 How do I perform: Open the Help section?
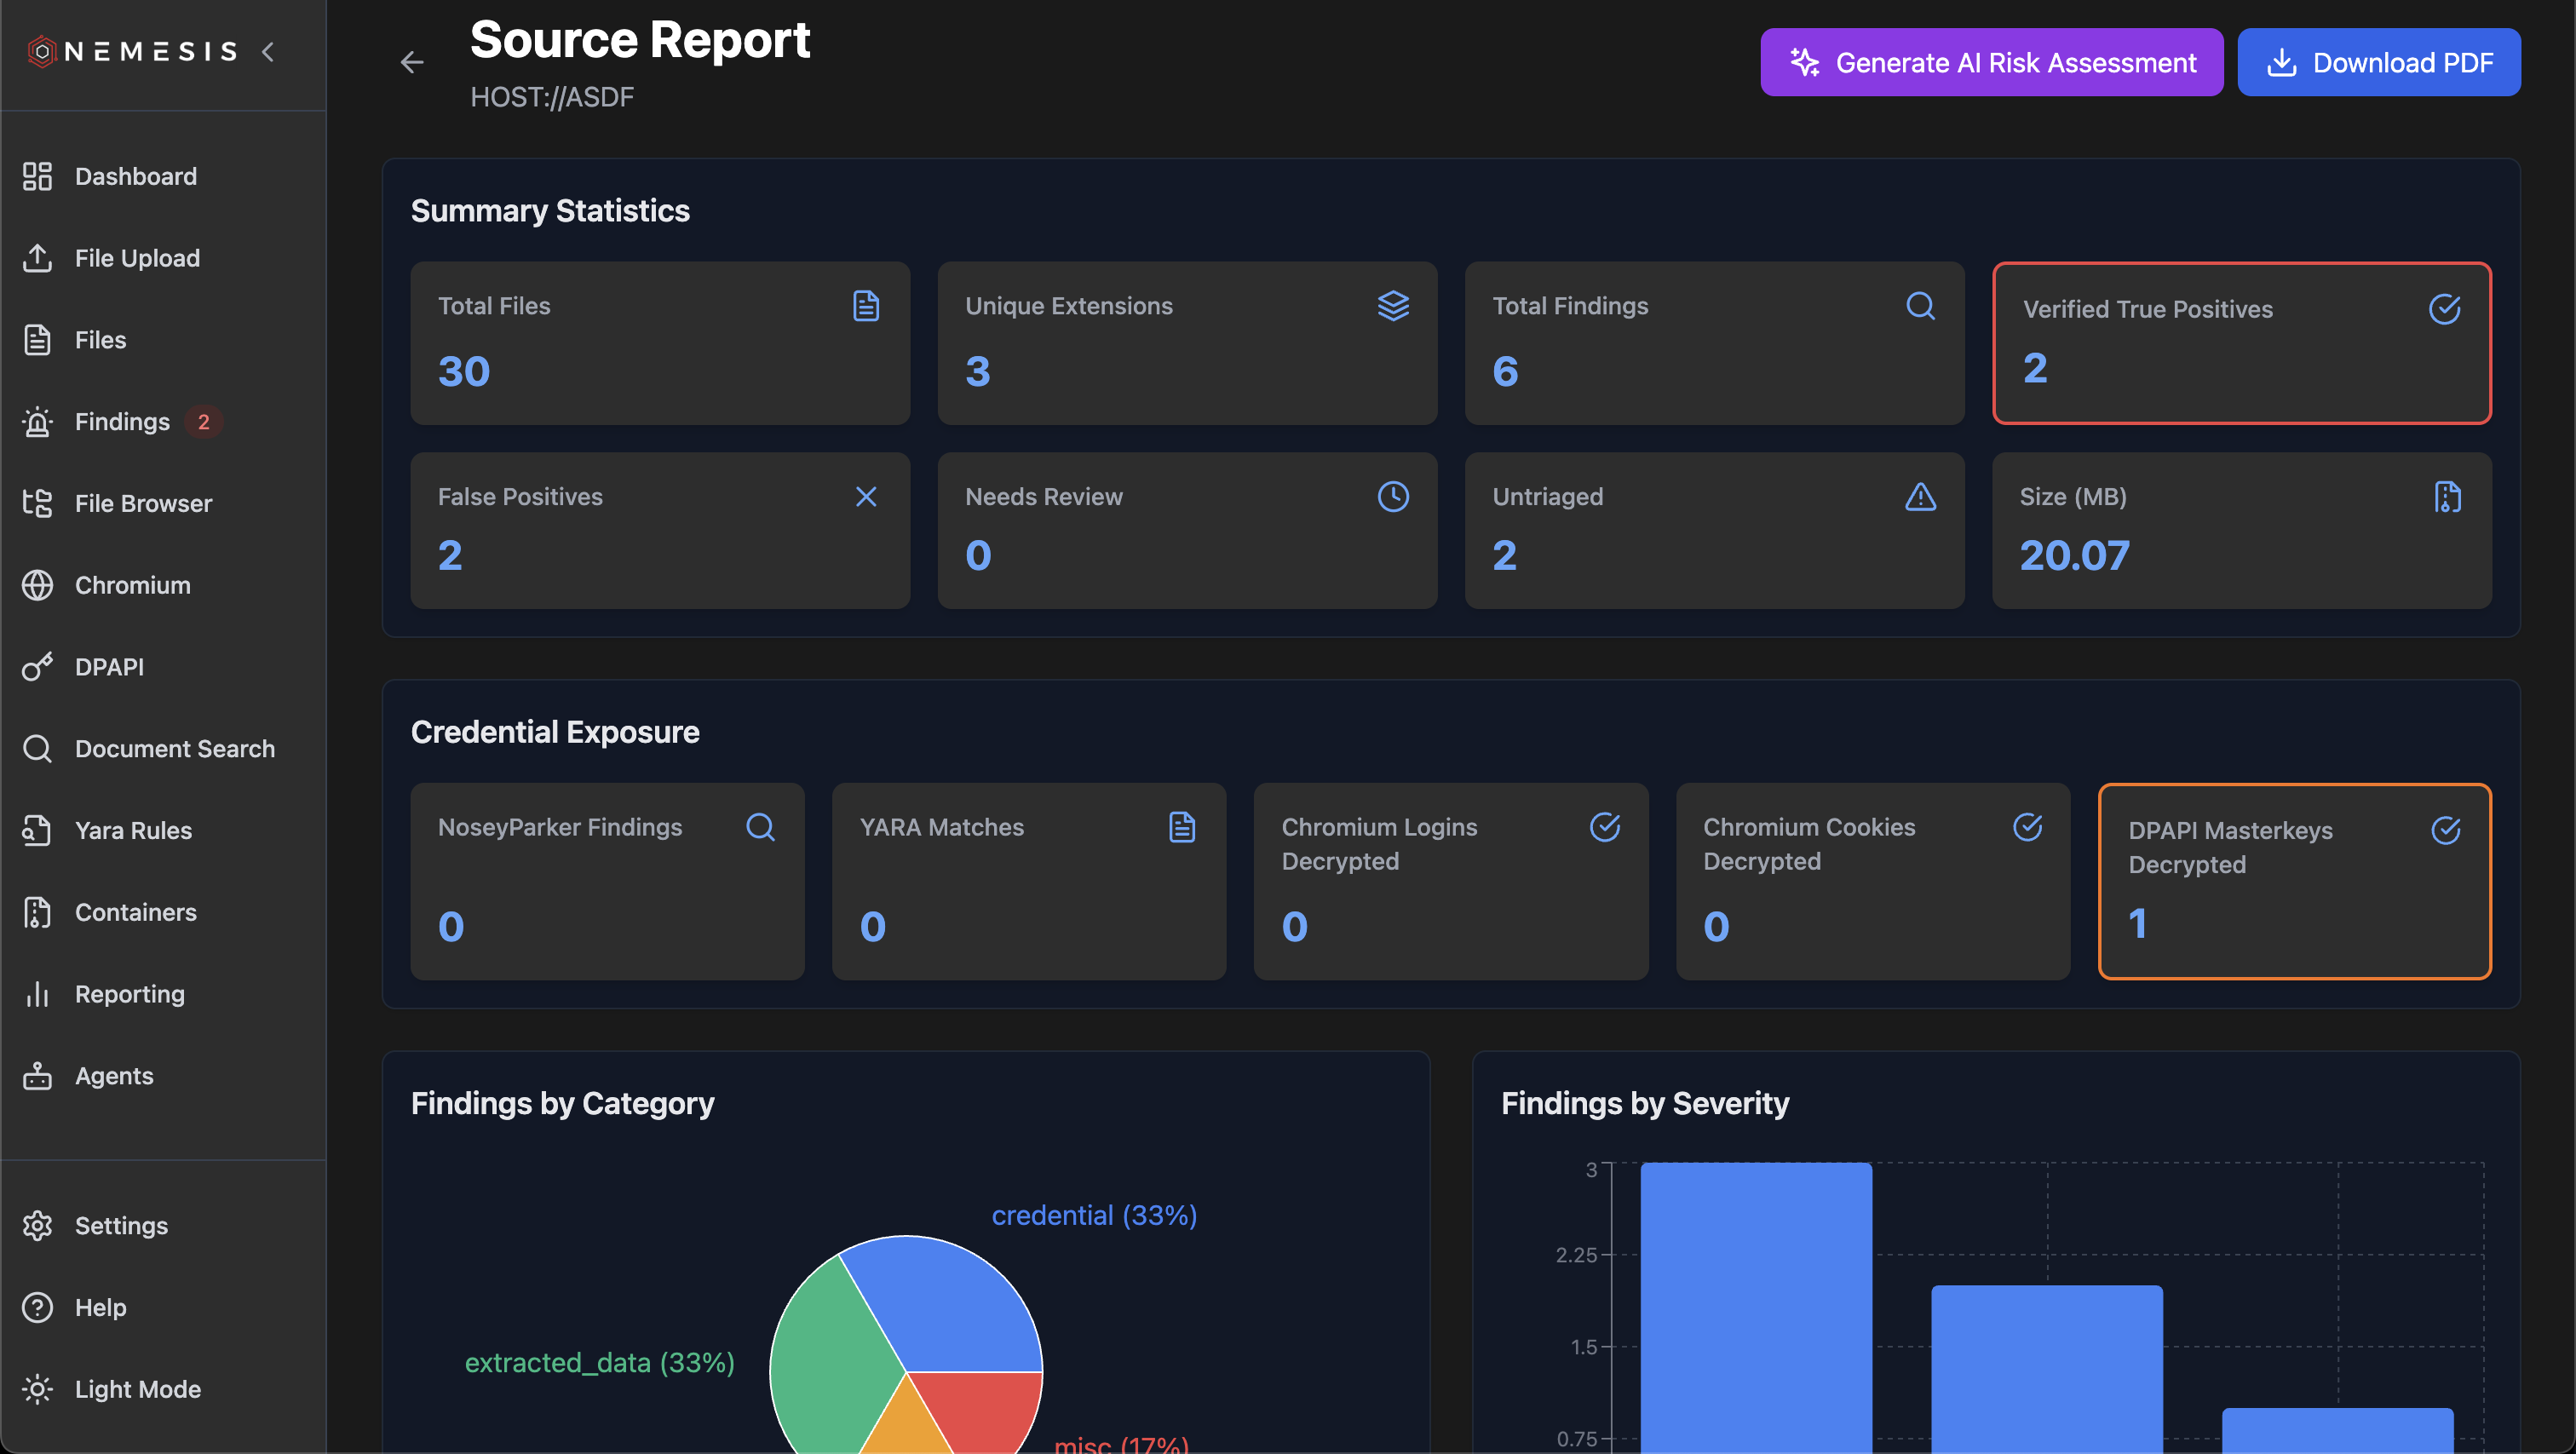tap(100, 1307)
